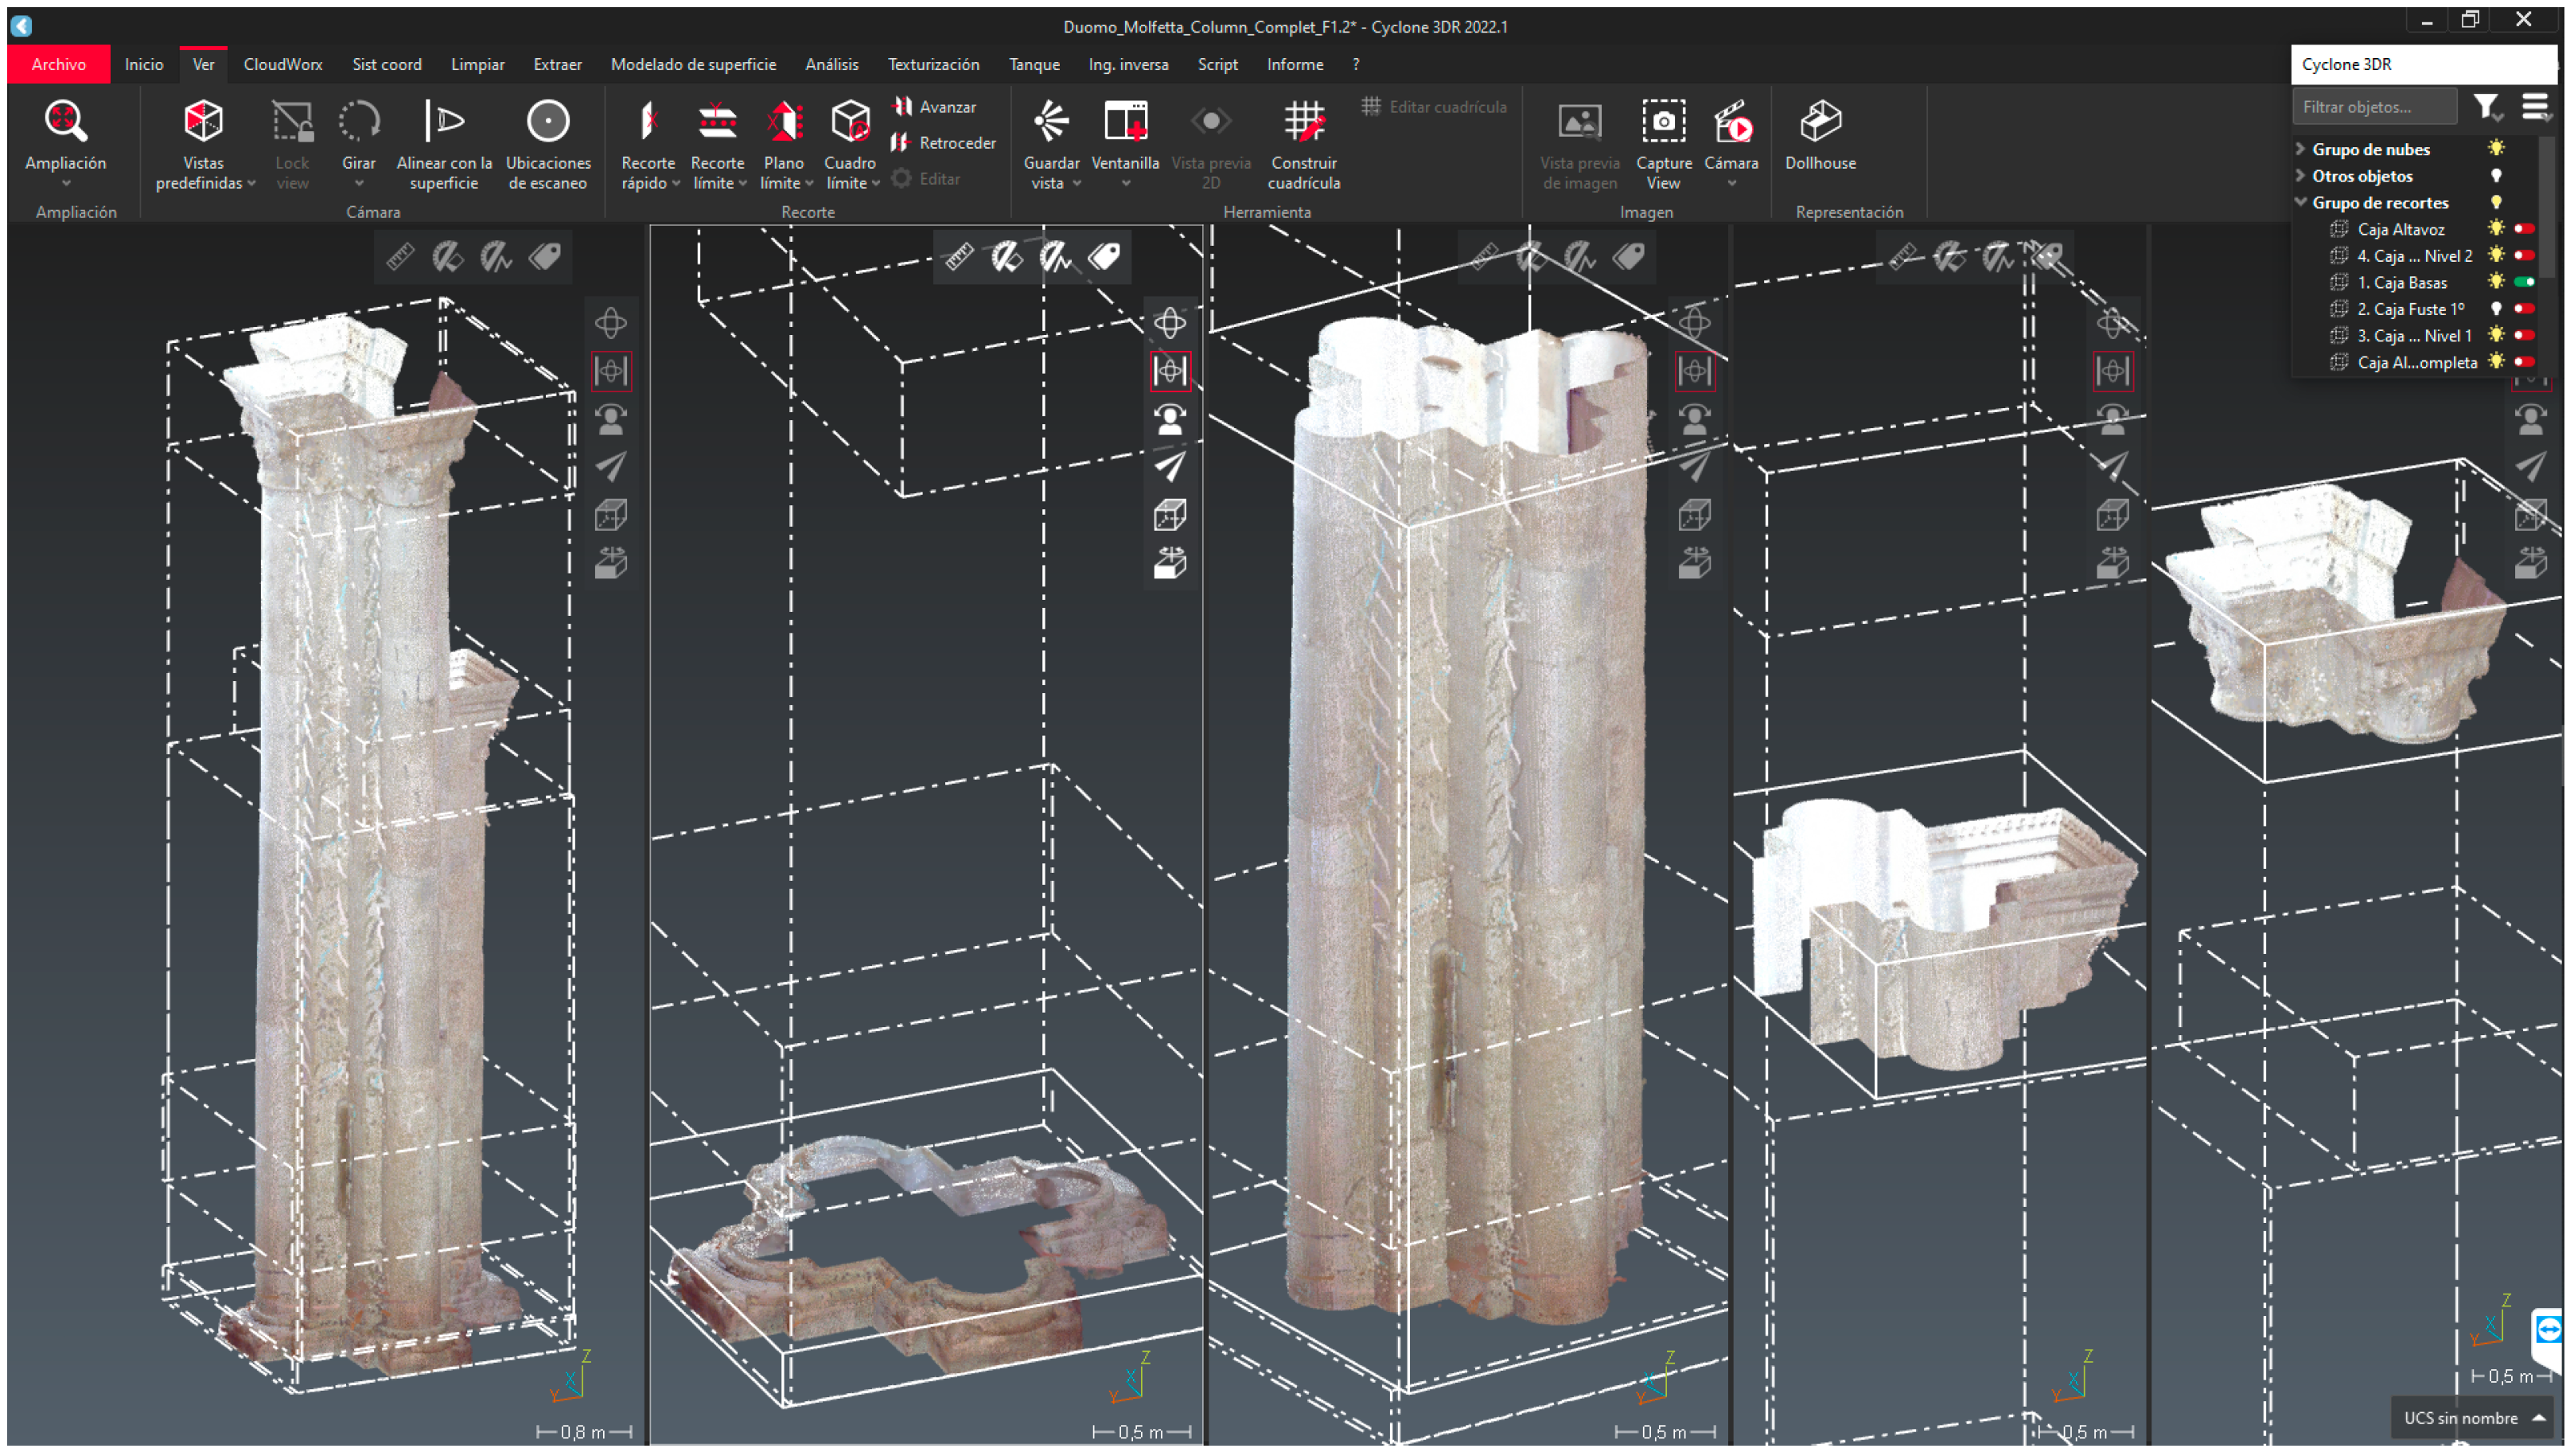Collapse the Grupo de recortes group

click(2300, 202)
